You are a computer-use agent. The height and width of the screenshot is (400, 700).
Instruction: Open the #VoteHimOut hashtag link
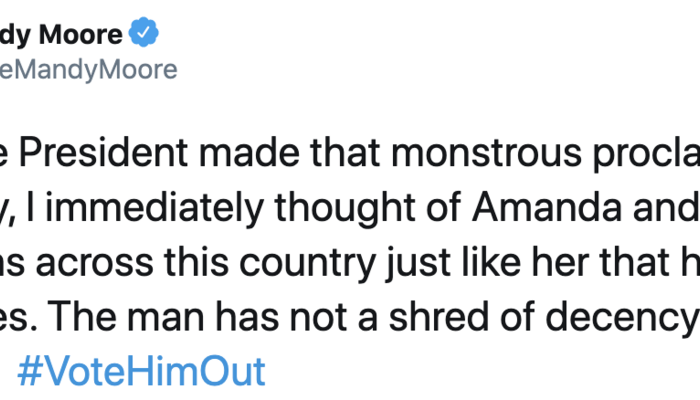coord(141,371)
